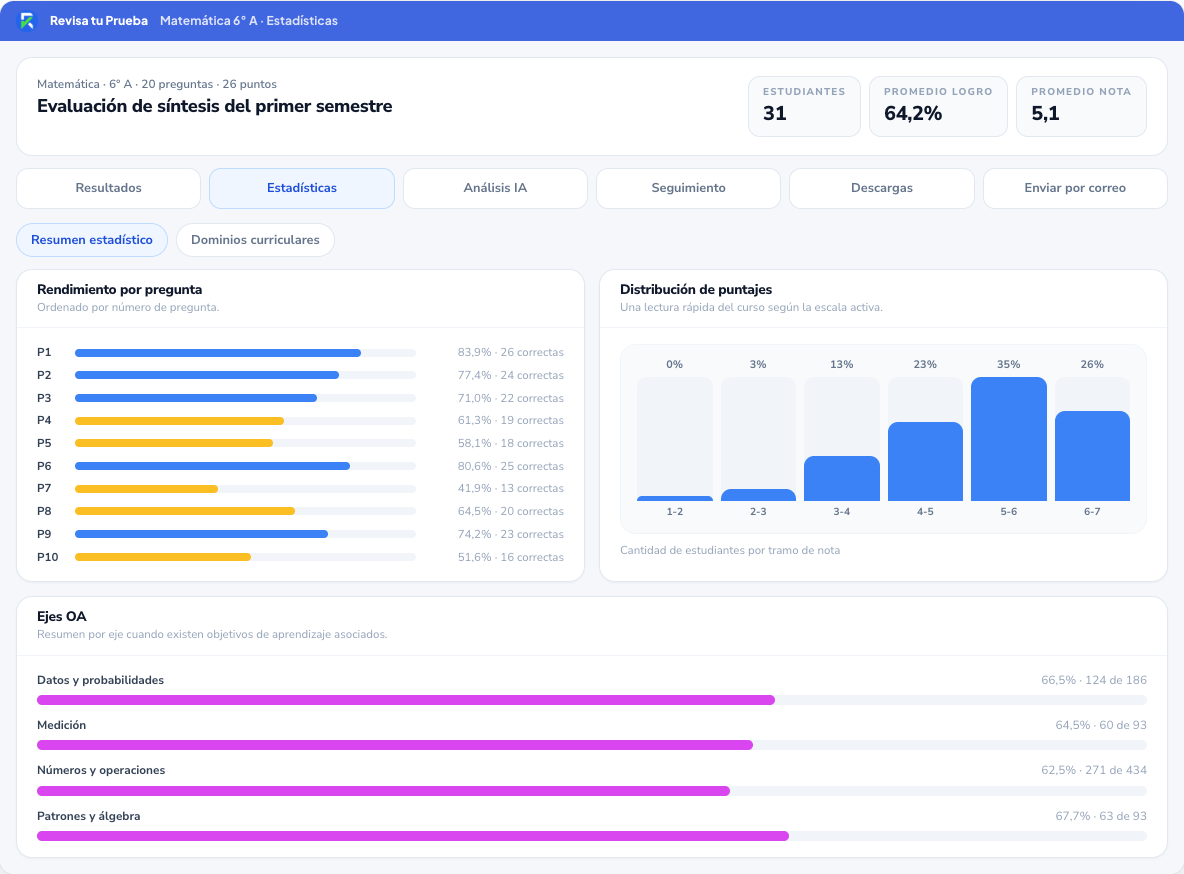This screenshot has width=1184, height=874.
Task: Select the Resumen estadístico sub-tab
Action: [x=92, y=240]
